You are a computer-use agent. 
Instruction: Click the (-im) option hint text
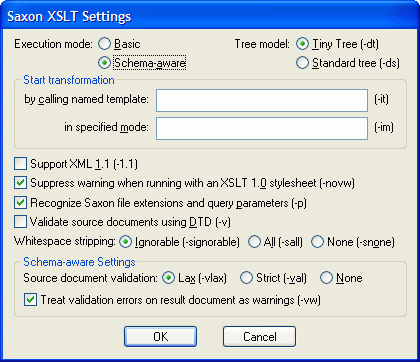tap(384, 127)
